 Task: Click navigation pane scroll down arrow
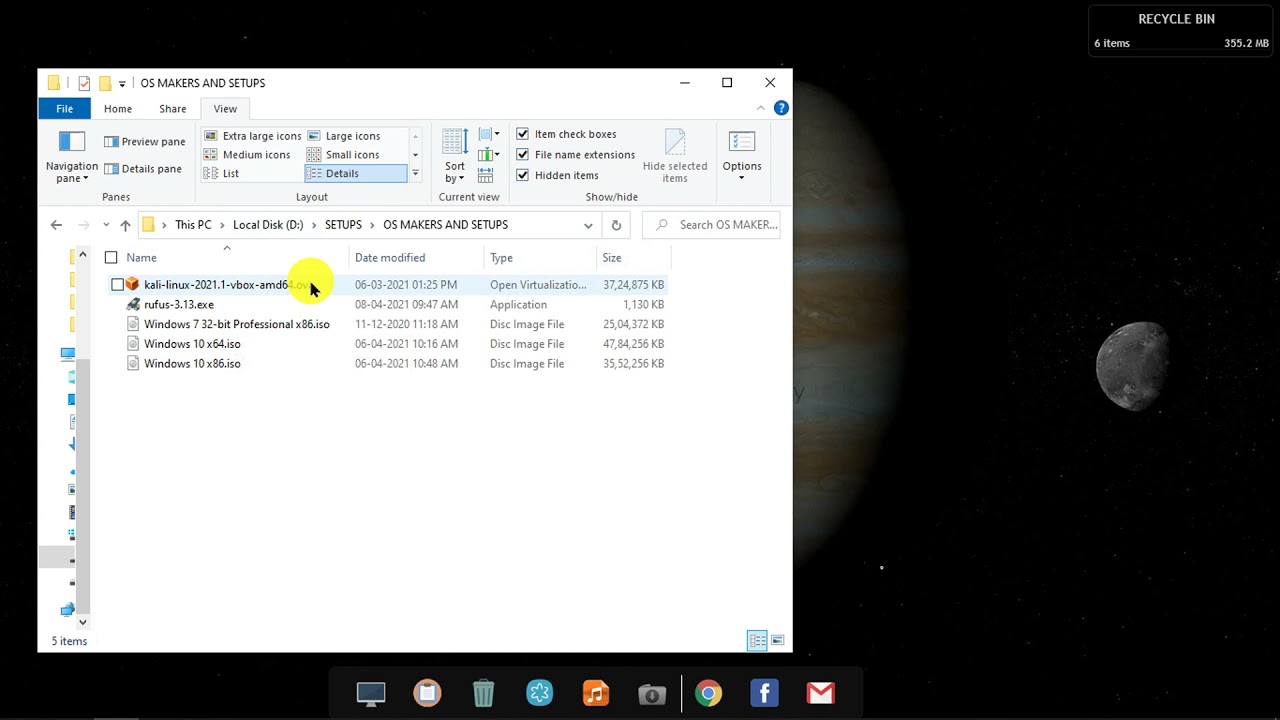(83, 622)
